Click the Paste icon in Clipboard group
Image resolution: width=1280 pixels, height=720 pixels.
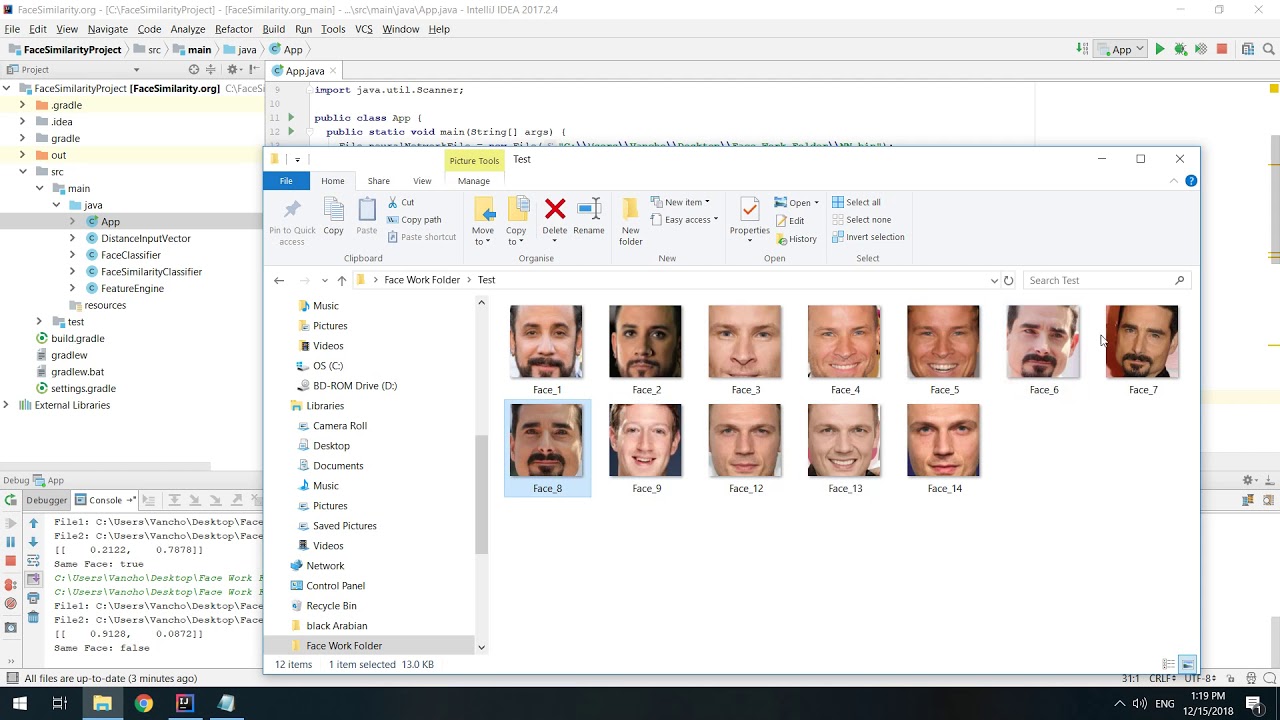coord(367,210)
